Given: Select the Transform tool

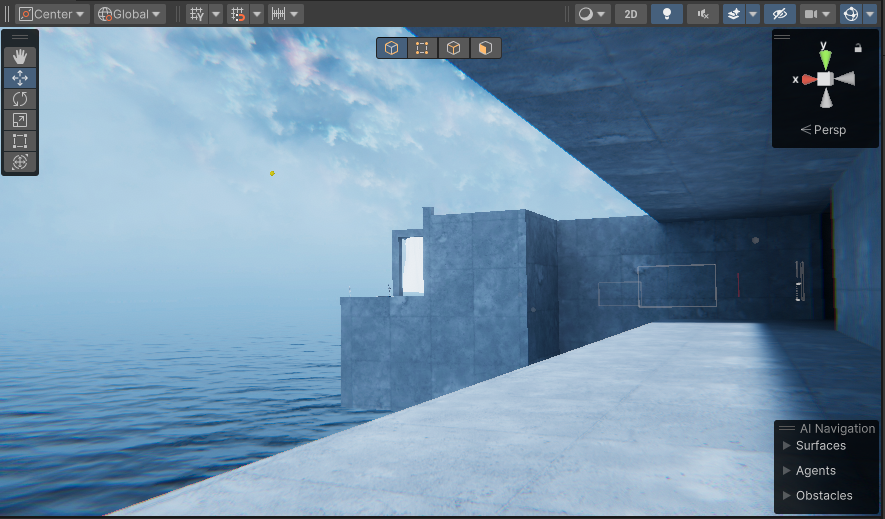Looking at the screenshot, I should pyautogui.click(x=20, y=162).
